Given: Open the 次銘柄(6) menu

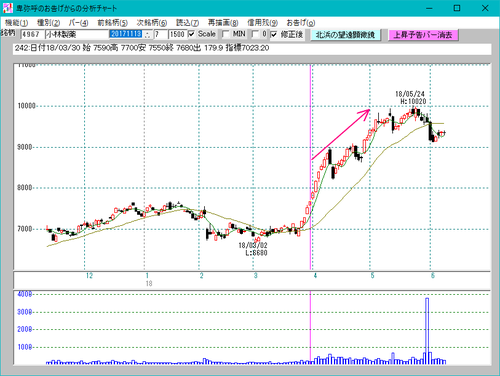Looking at the screenshot, I should (152, 23).
